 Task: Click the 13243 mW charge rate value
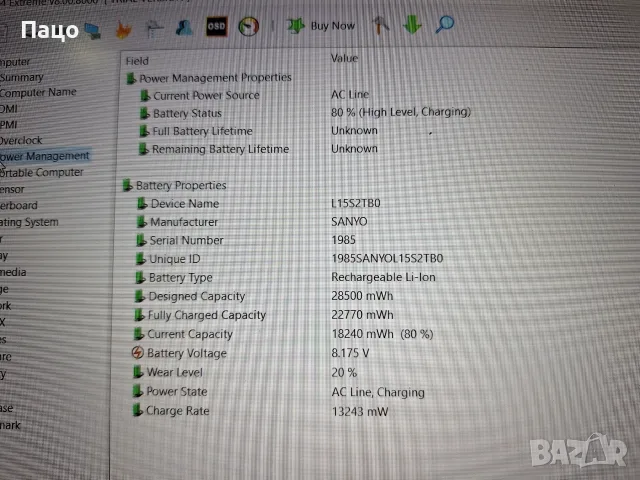pos(360,411)
